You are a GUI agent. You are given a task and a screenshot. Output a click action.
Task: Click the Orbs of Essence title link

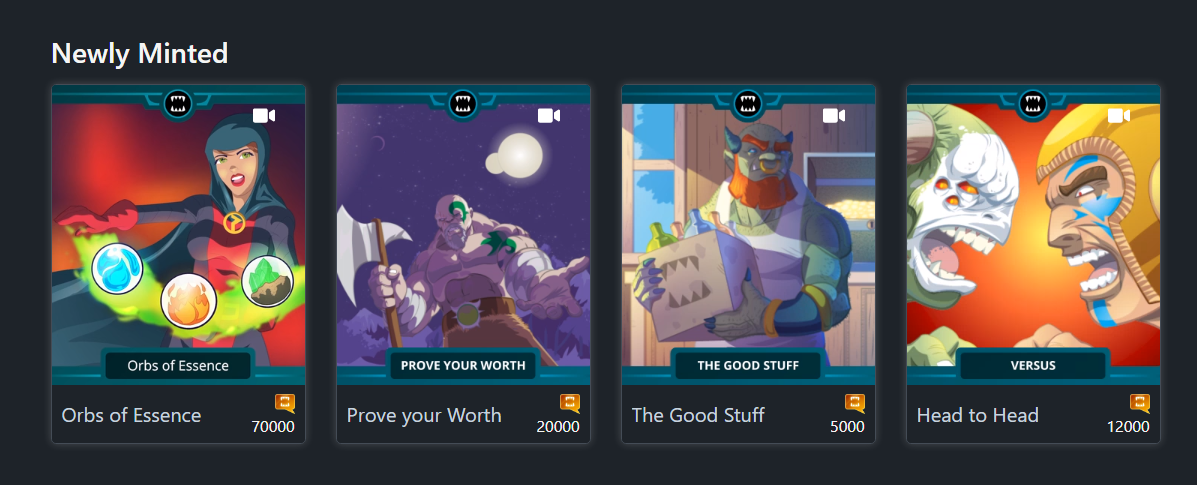pyautogui.click(x=131, y=415)
